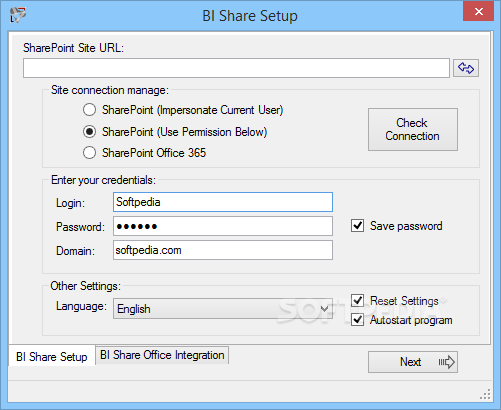Choose SharePoint Office 365 radio button
Viewport: 501px width, 410px height.
coord(89,153)
